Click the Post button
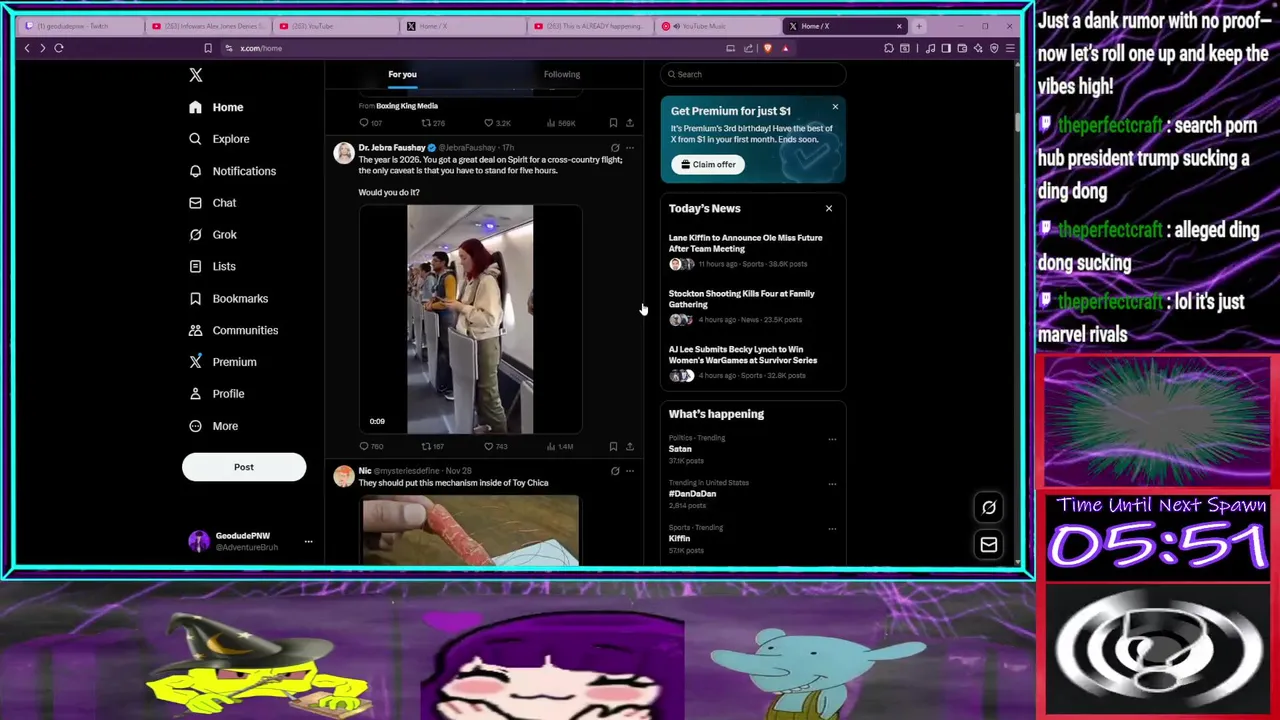This screenshot has width=1280, height=720. coord(244,467)
